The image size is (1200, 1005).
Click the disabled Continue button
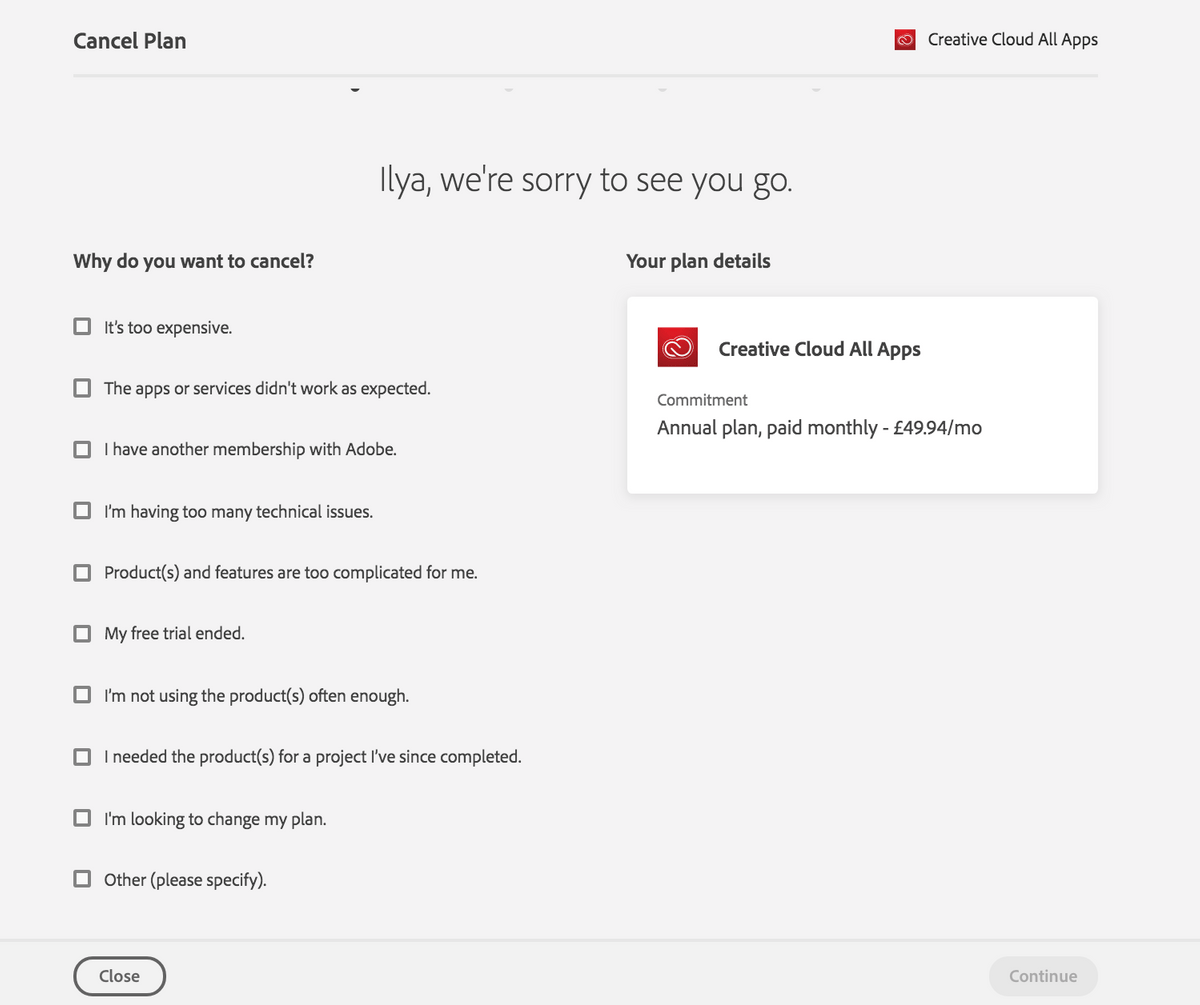(1043, 976)
